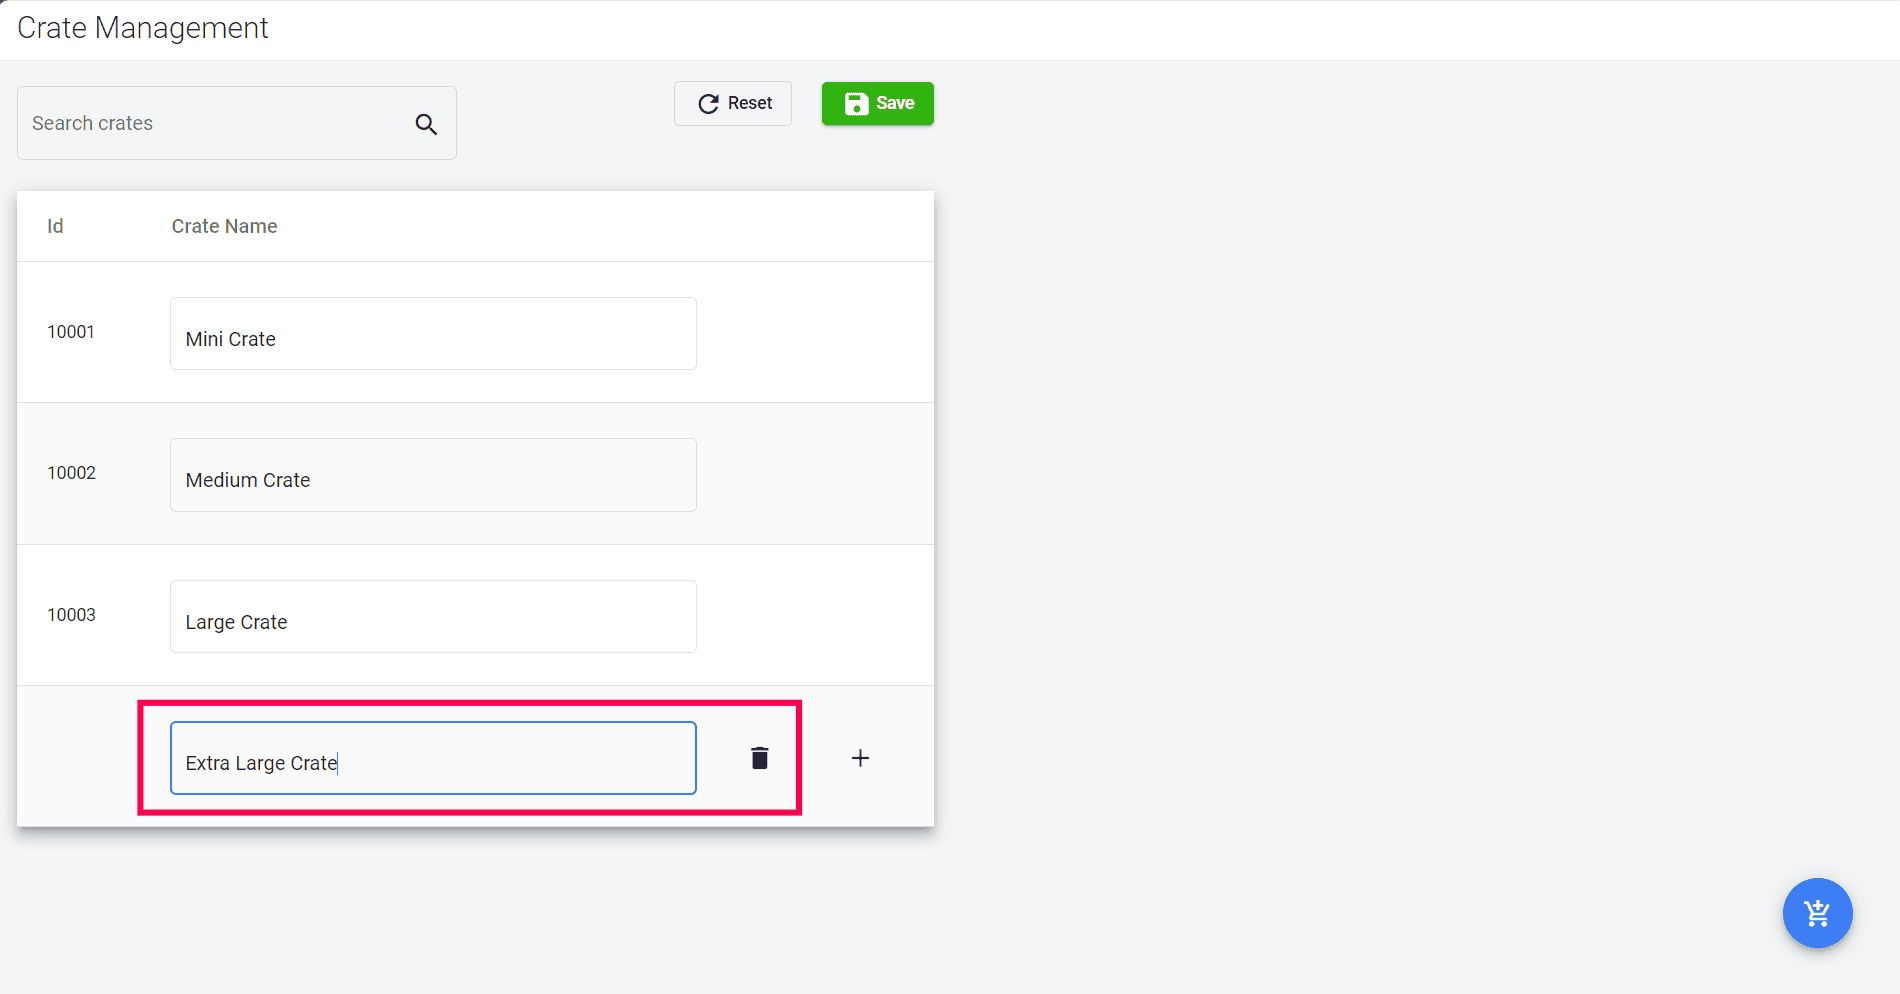Click the magnifier icon in search box

[x=426, y=124]
